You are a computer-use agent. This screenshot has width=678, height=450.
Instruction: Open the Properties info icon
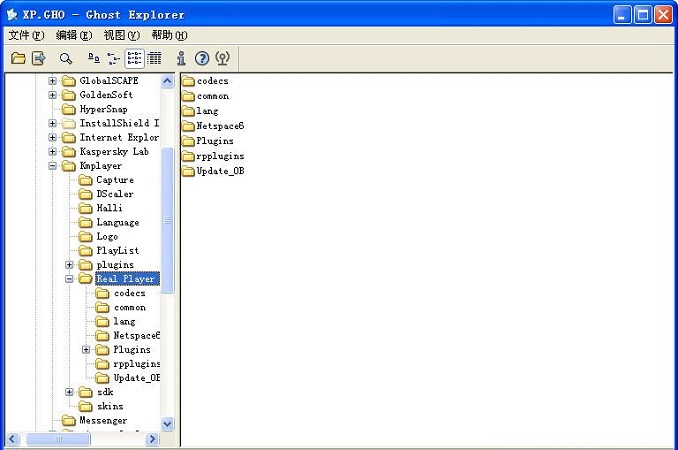[x=181, y=58]
